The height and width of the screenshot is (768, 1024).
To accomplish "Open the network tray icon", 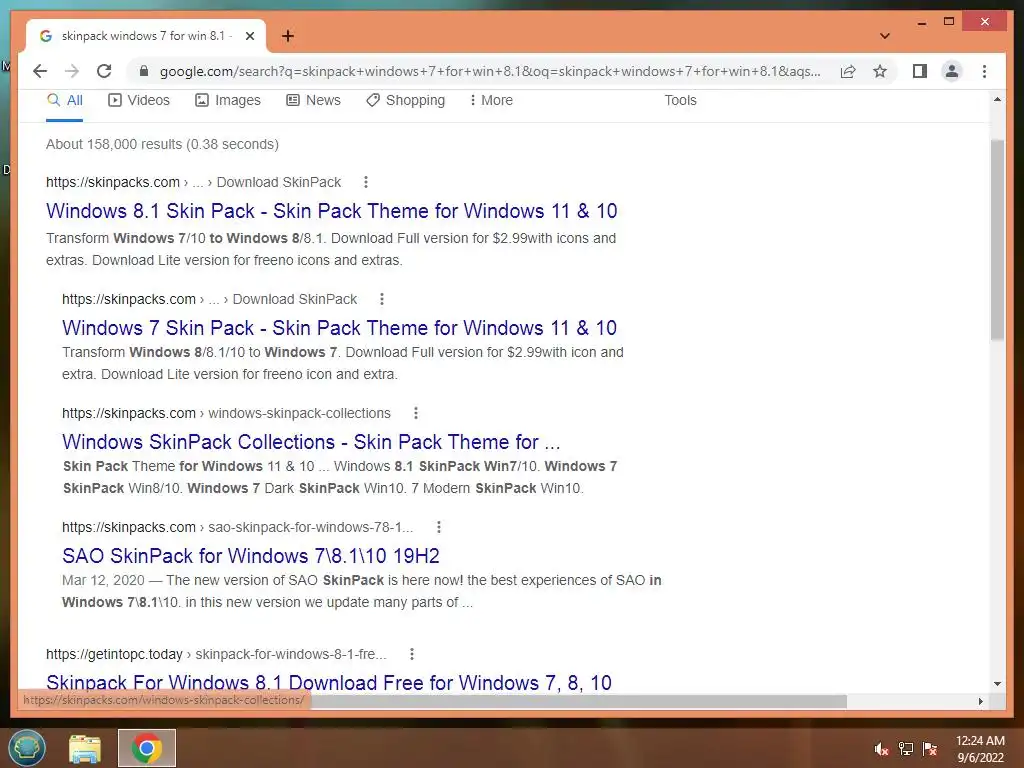I will [x=906, y=750].
